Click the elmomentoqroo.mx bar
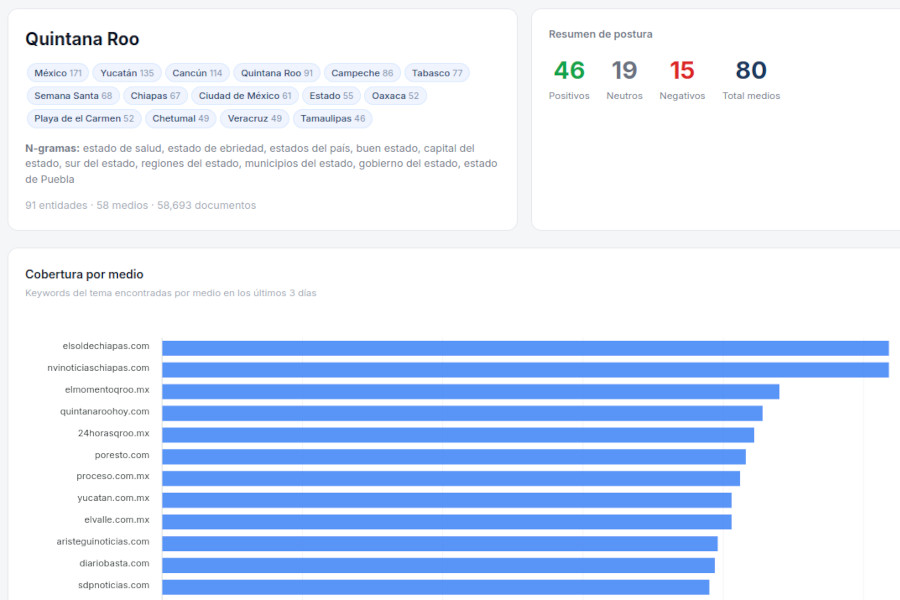 point(470,392)
